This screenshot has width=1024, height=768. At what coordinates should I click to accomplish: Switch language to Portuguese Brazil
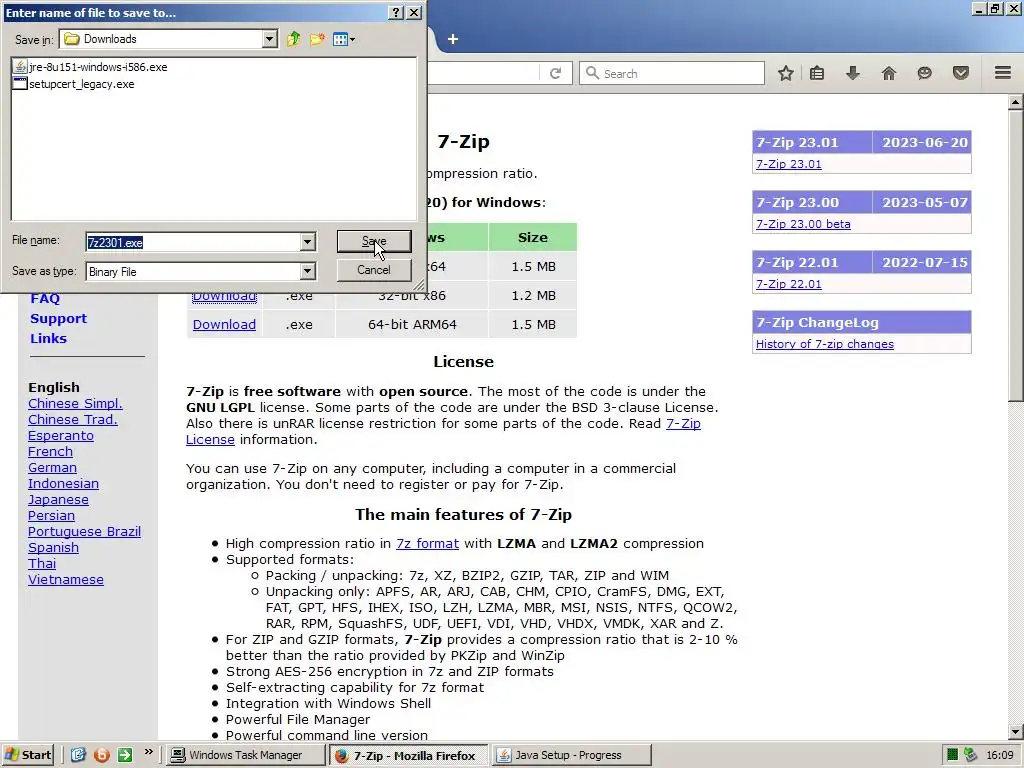coord(84,532)
